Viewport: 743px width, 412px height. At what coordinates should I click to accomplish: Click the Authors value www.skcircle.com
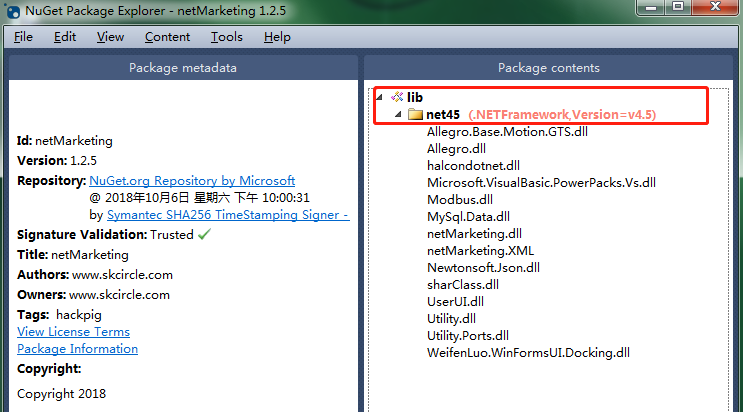coord(122,275)
